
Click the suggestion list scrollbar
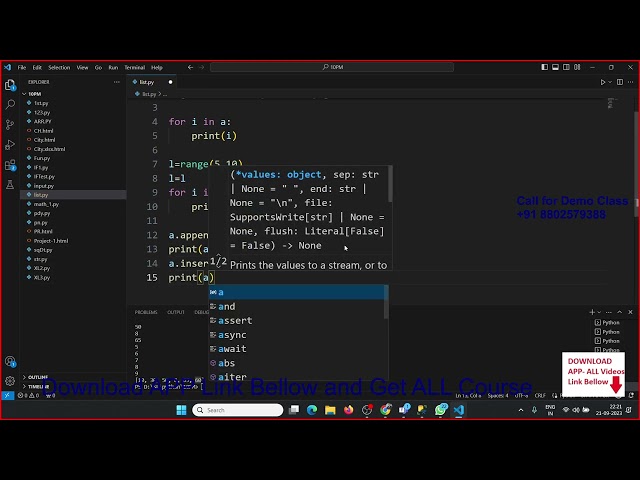(386, 302)
